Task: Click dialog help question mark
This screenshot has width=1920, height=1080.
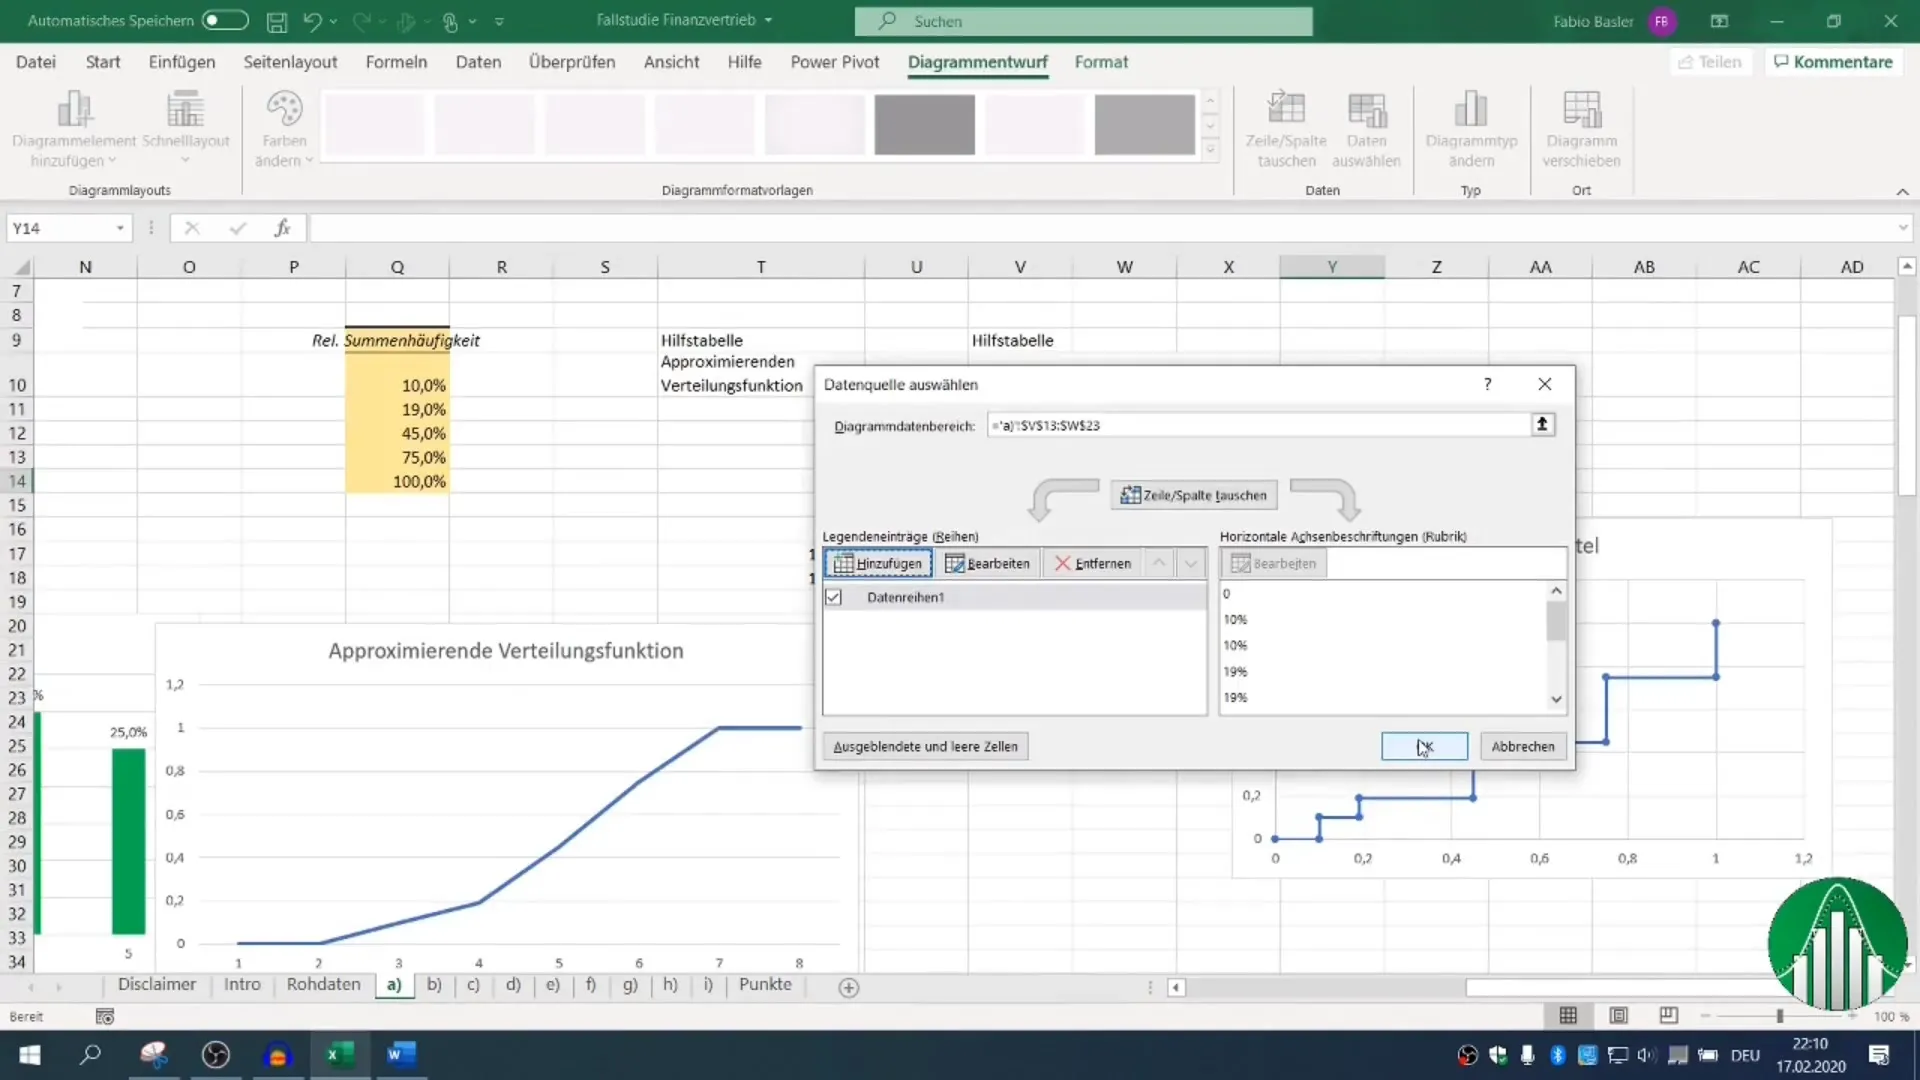Action: (1487, 384)
